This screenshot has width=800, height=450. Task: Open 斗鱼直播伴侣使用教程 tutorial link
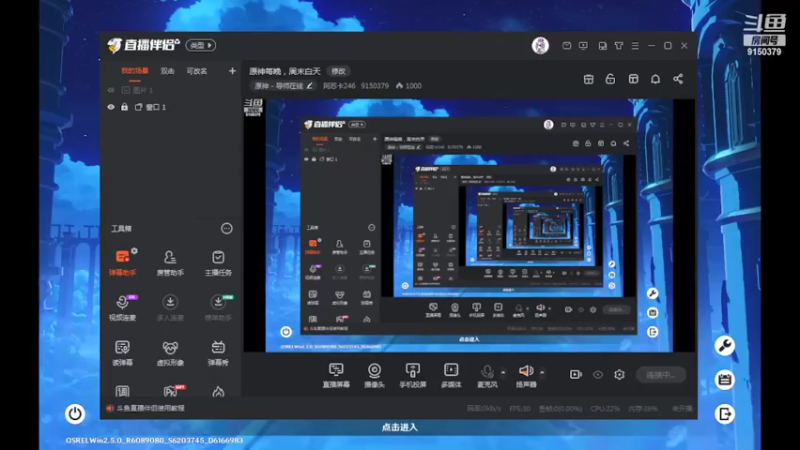(151, 408)
